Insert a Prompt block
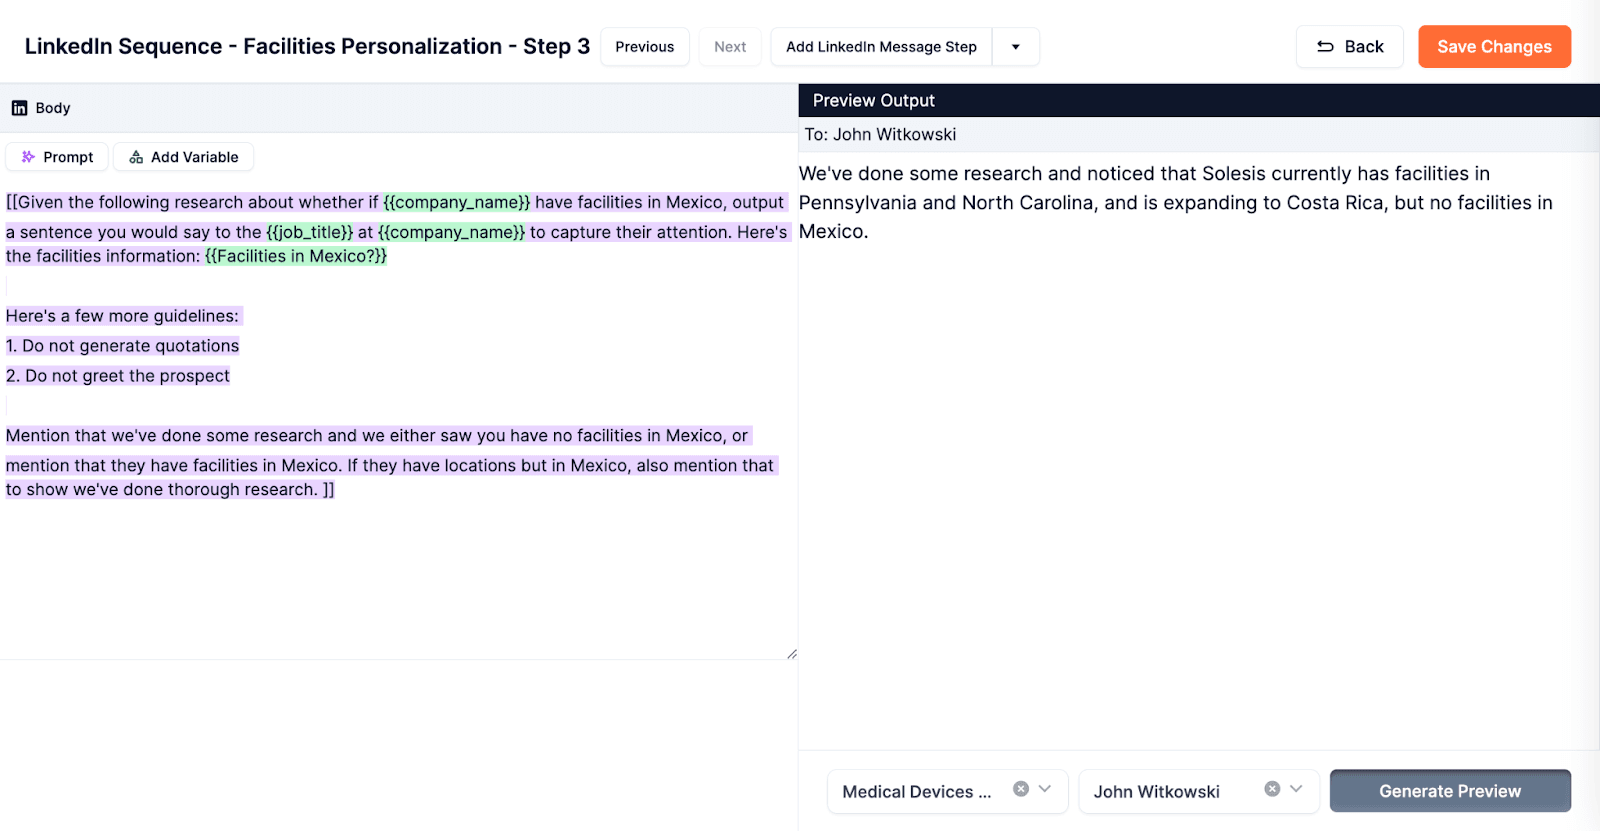Screen dimensions: 1600x831 [x=57, y=157]
